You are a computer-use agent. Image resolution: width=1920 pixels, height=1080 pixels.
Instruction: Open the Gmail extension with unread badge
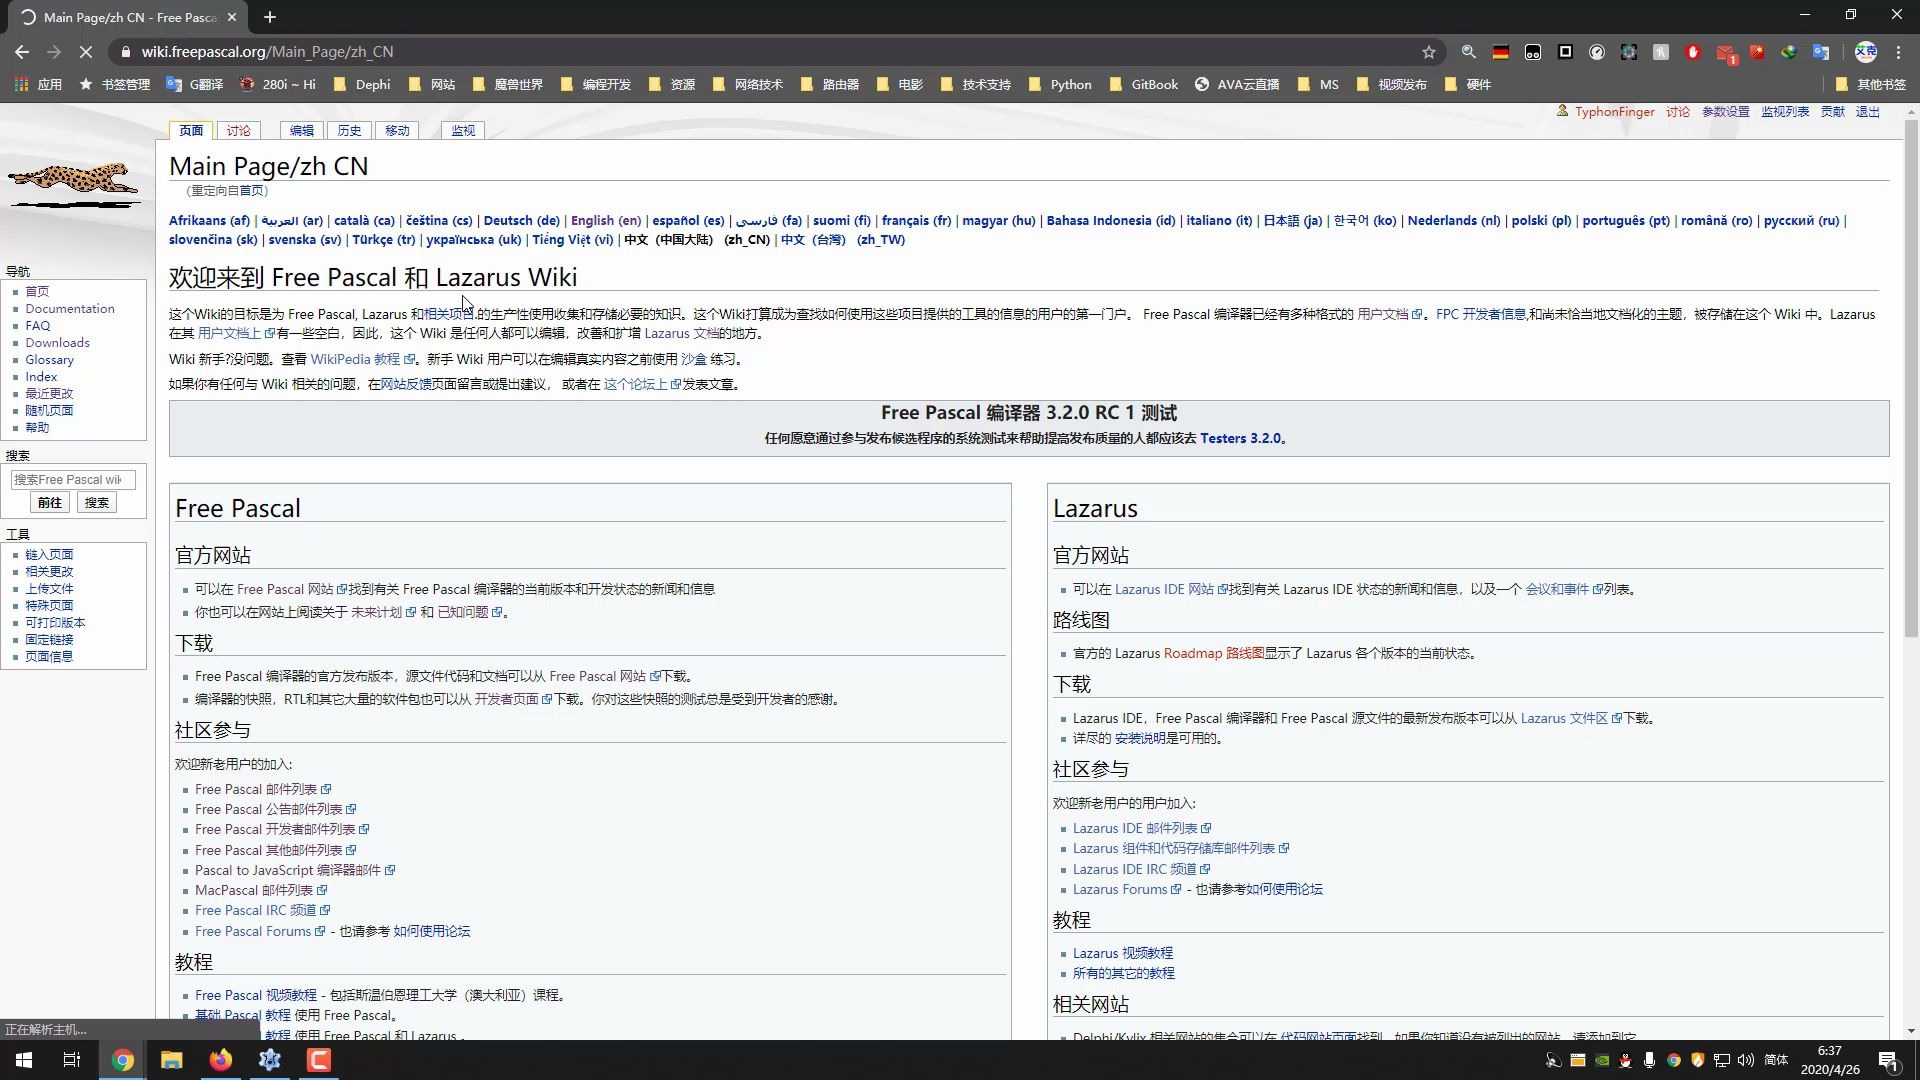tap(1725, 53)
